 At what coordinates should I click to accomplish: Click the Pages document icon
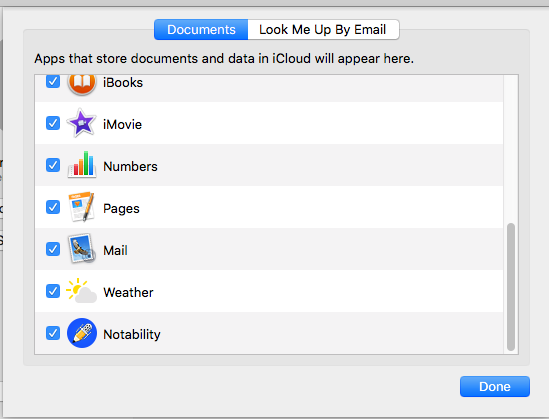(82, 207)
